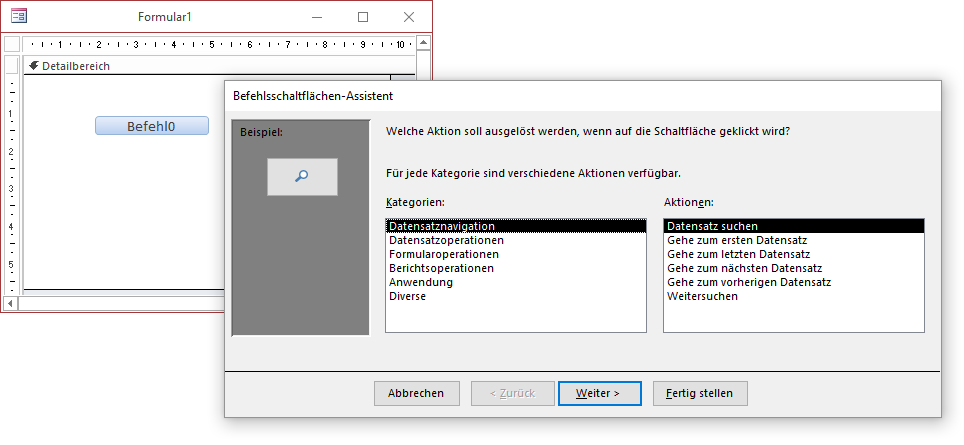Select Gehe zum letzten Datensatz
The width and height of the screenshot is (964, 445).
coord(794,254)
